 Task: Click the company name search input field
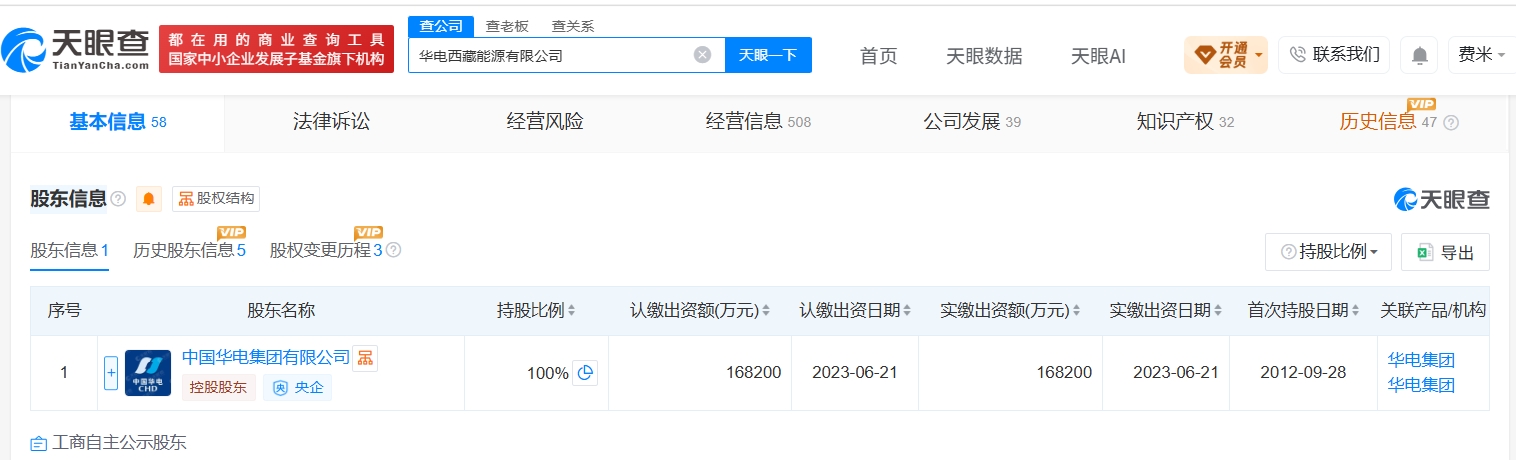point(552,55)
